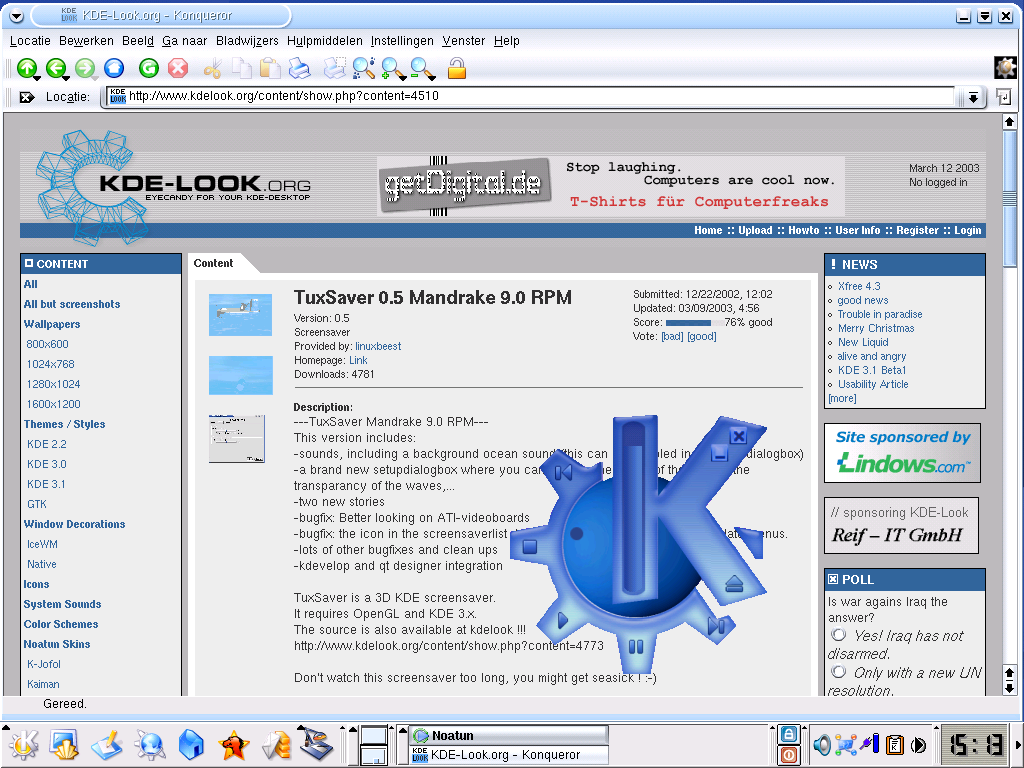Expand the hidden panel arrow beside the clock
This screenshot has height=768, width=1024.
click(1017, 744)
